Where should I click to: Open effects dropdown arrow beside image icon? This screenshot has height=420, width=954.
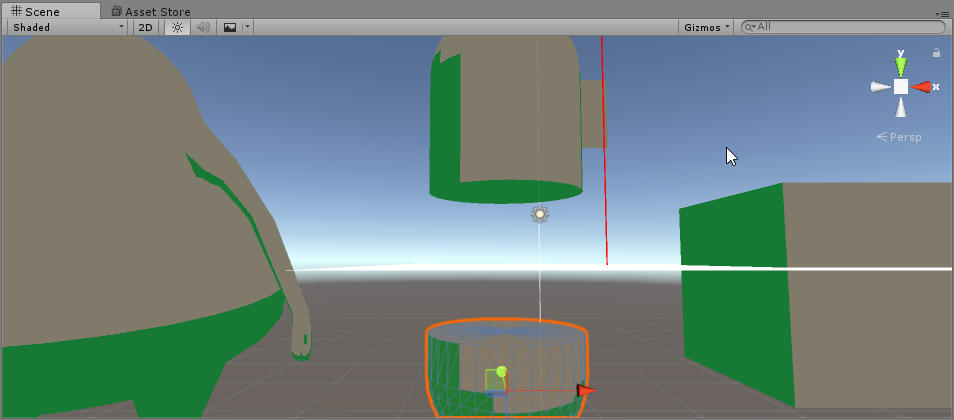pos(247,27)
